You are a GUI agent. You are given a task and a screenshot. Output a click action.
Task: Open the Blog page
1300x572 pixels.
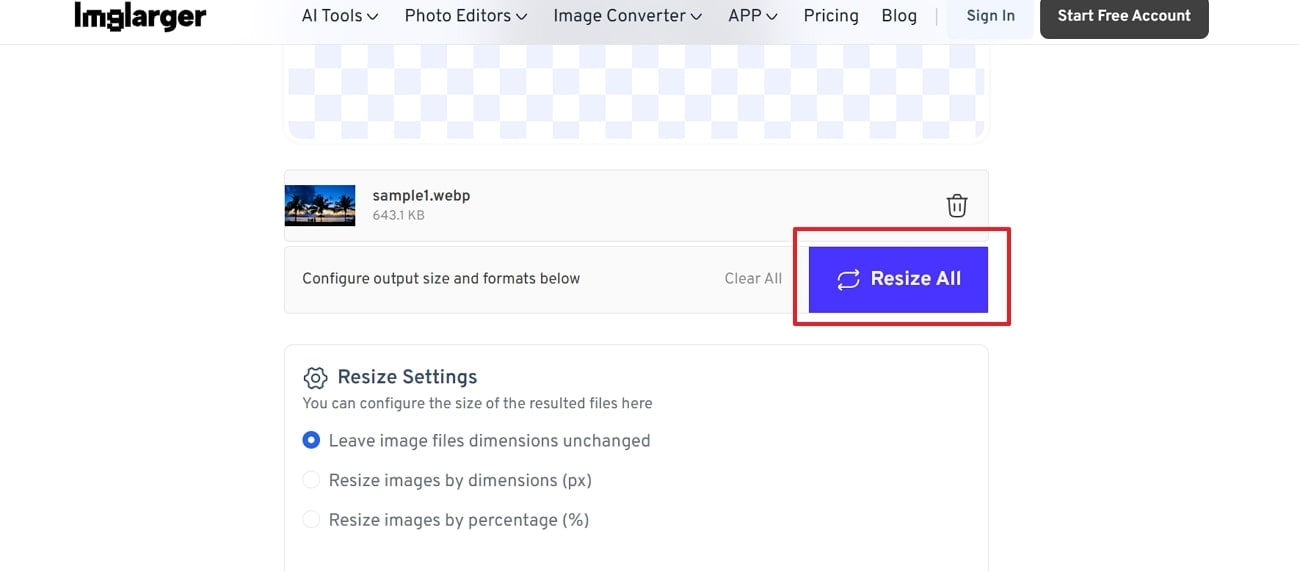click(x=899, y=16)
